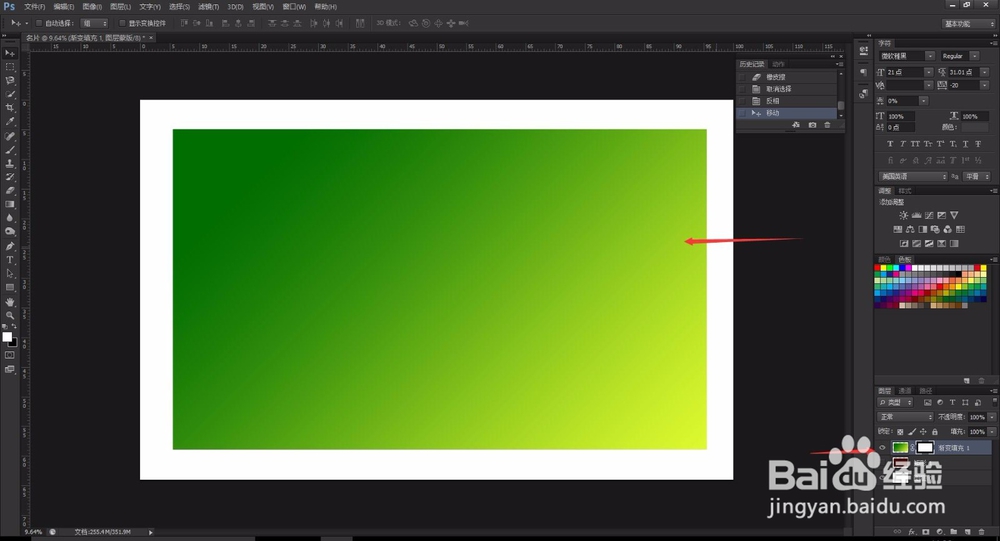Select the Move tool in the toolbox

[x=10, y=53]
